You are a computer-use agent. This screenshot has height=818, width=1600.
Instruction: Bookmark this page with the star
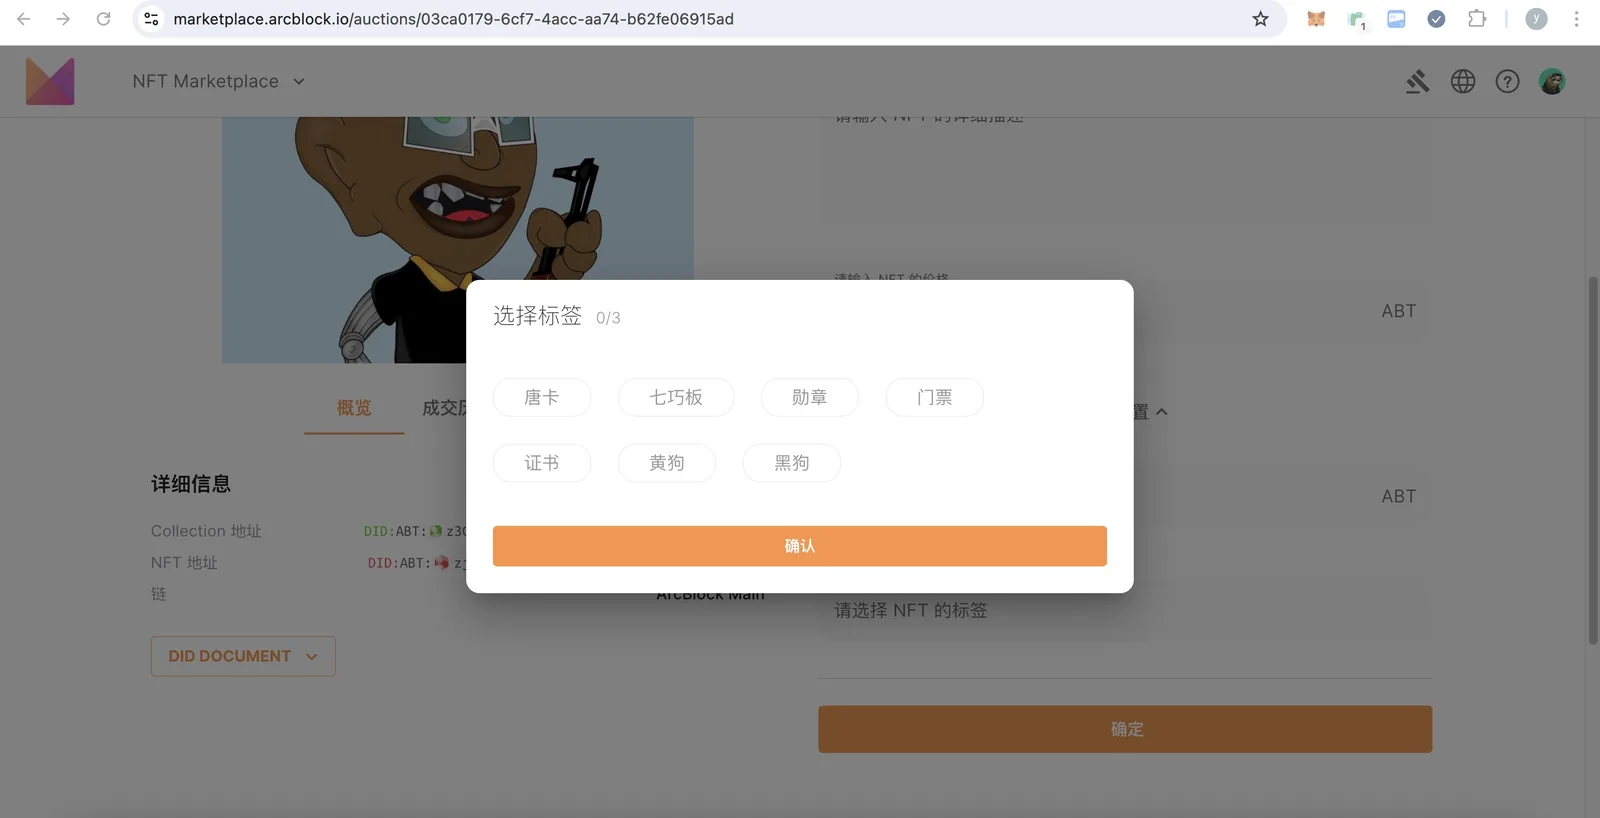1260,19
